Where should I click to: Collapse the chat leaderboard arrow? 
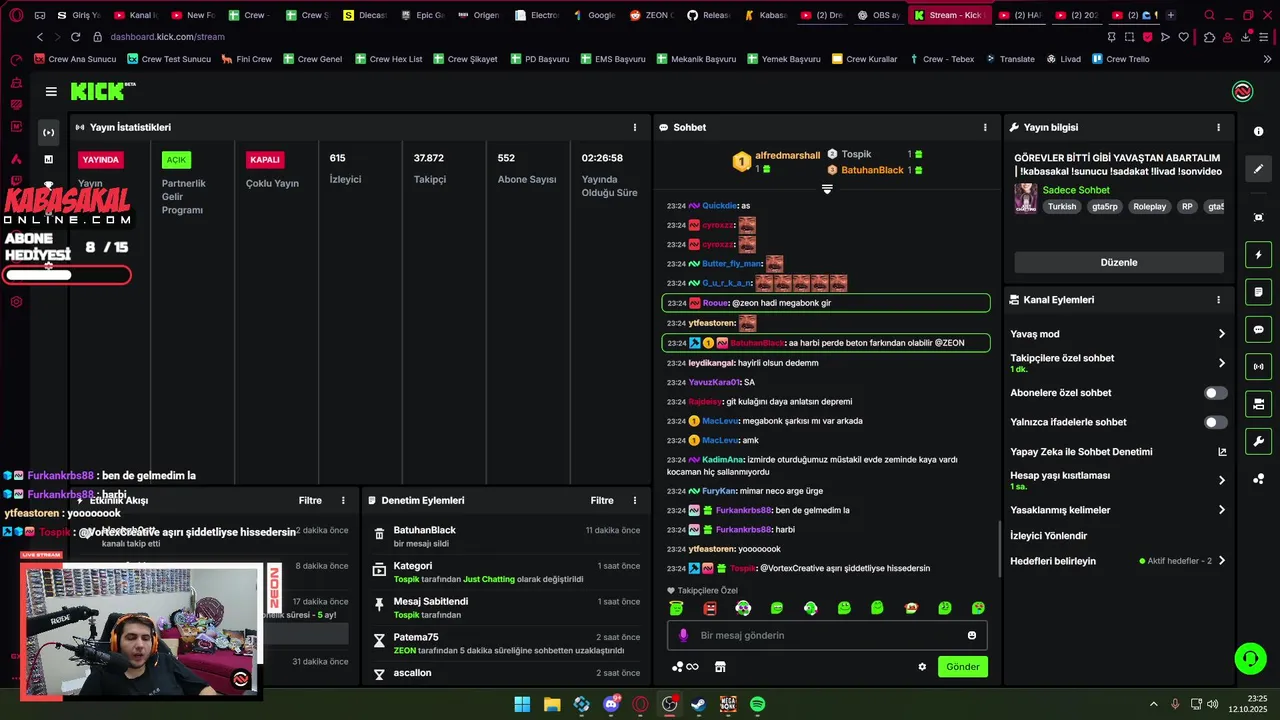(827, 189)
